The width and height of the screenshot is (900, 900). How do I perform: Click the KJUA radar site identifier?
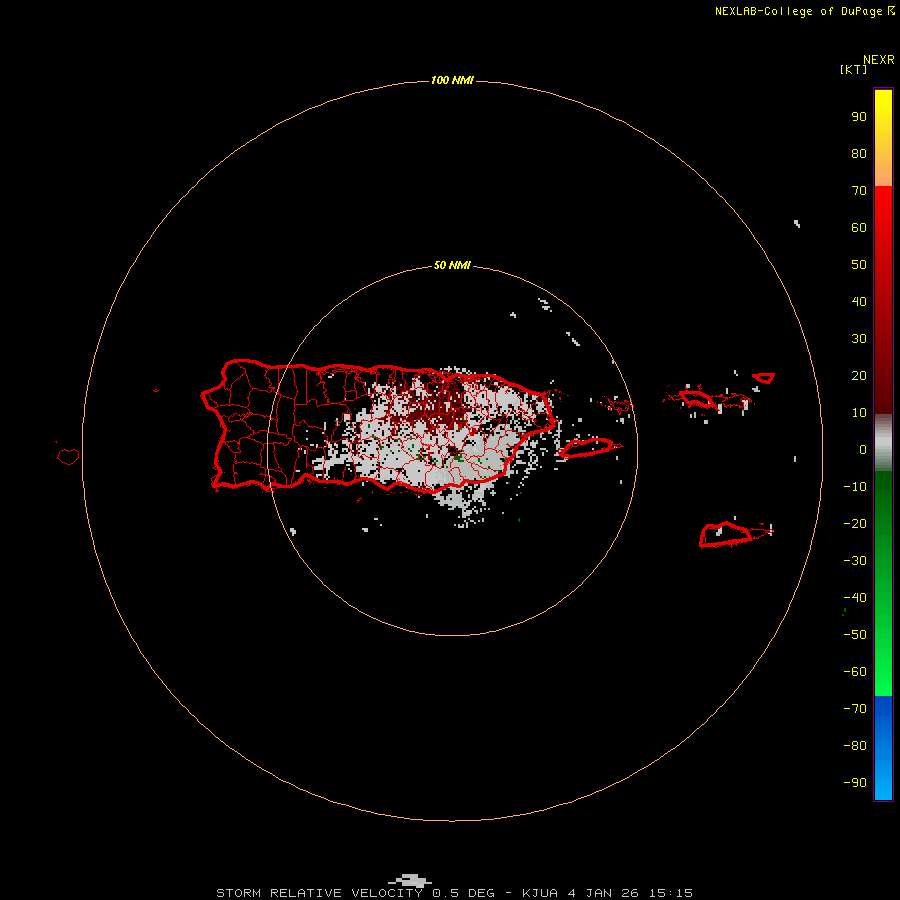click(540, 893)
